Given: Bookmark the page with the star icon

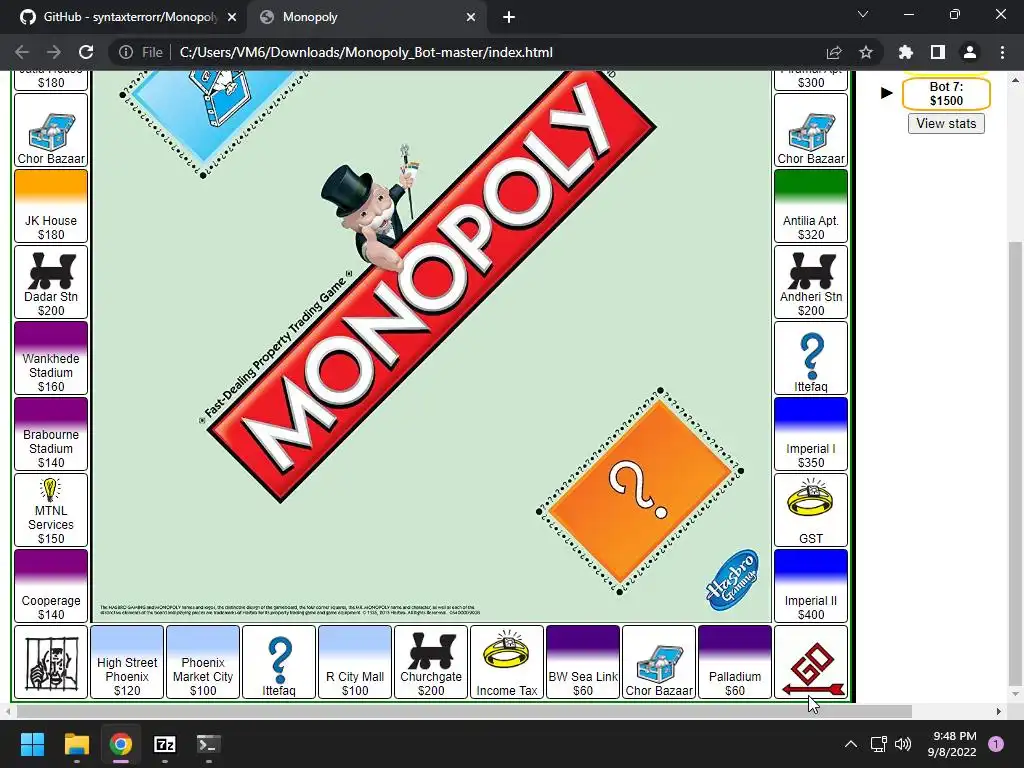Looking at the screenshot, I should 866,52.
